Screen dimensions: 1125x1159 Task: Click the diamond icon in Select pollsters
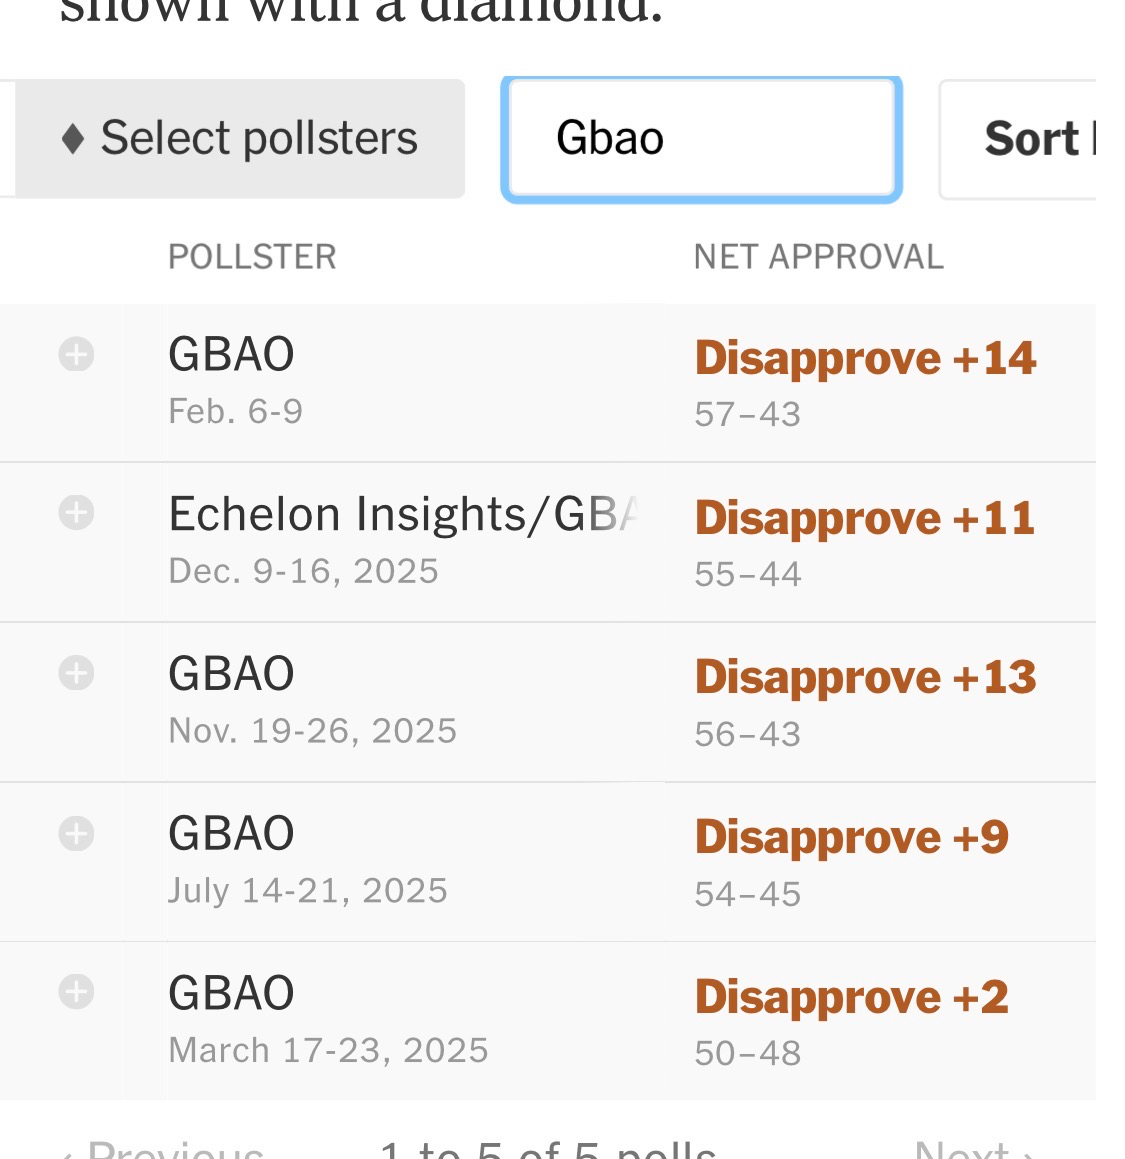(x=72, y=138)
